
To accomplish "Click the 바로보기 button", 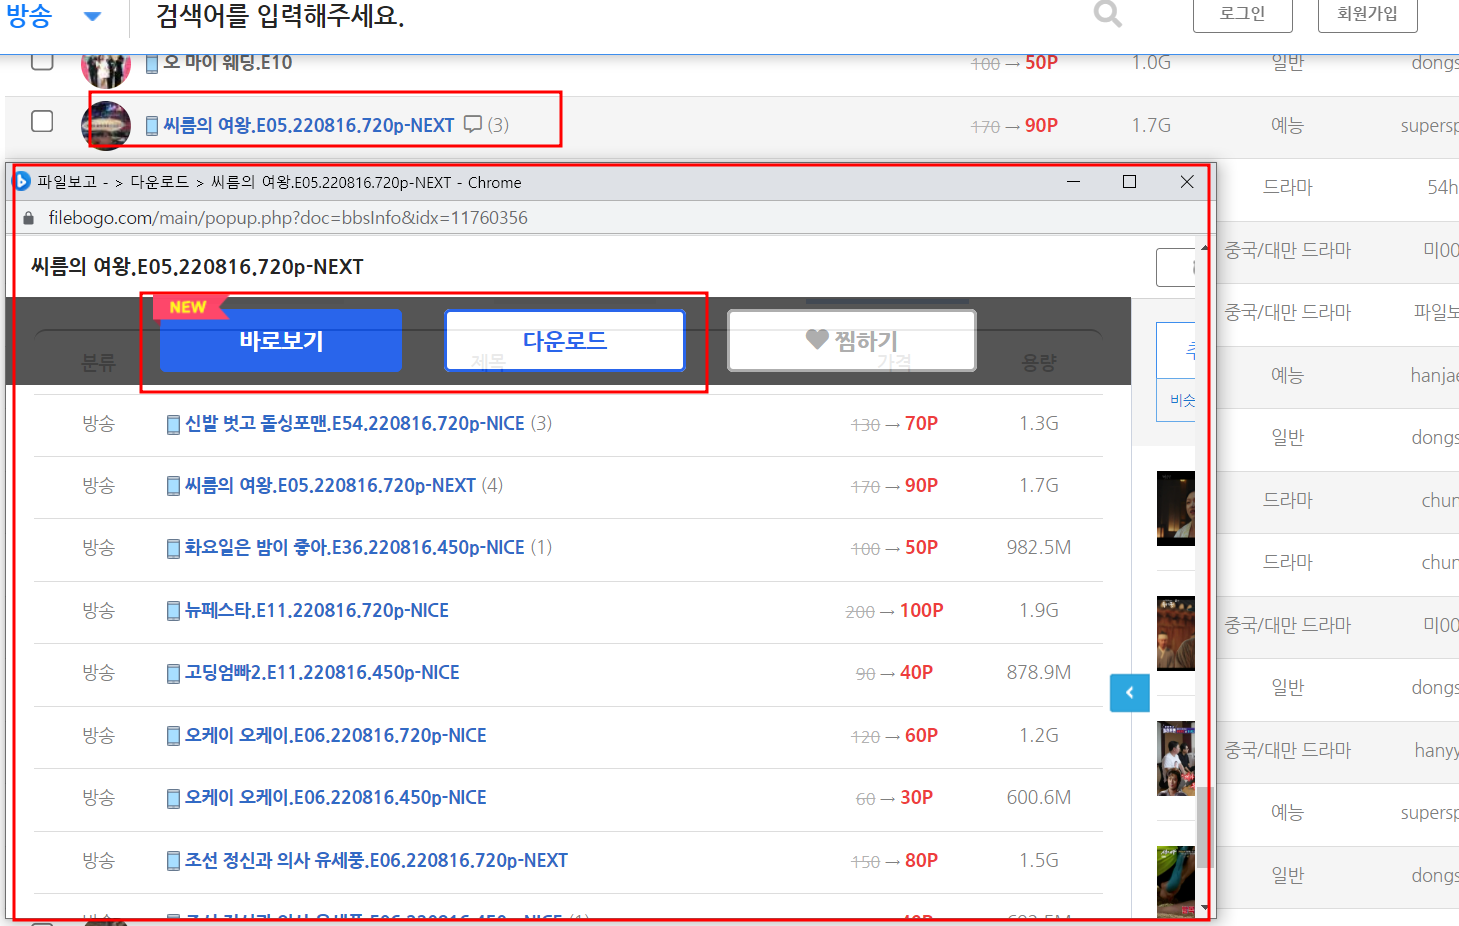I will click(281, 341).
